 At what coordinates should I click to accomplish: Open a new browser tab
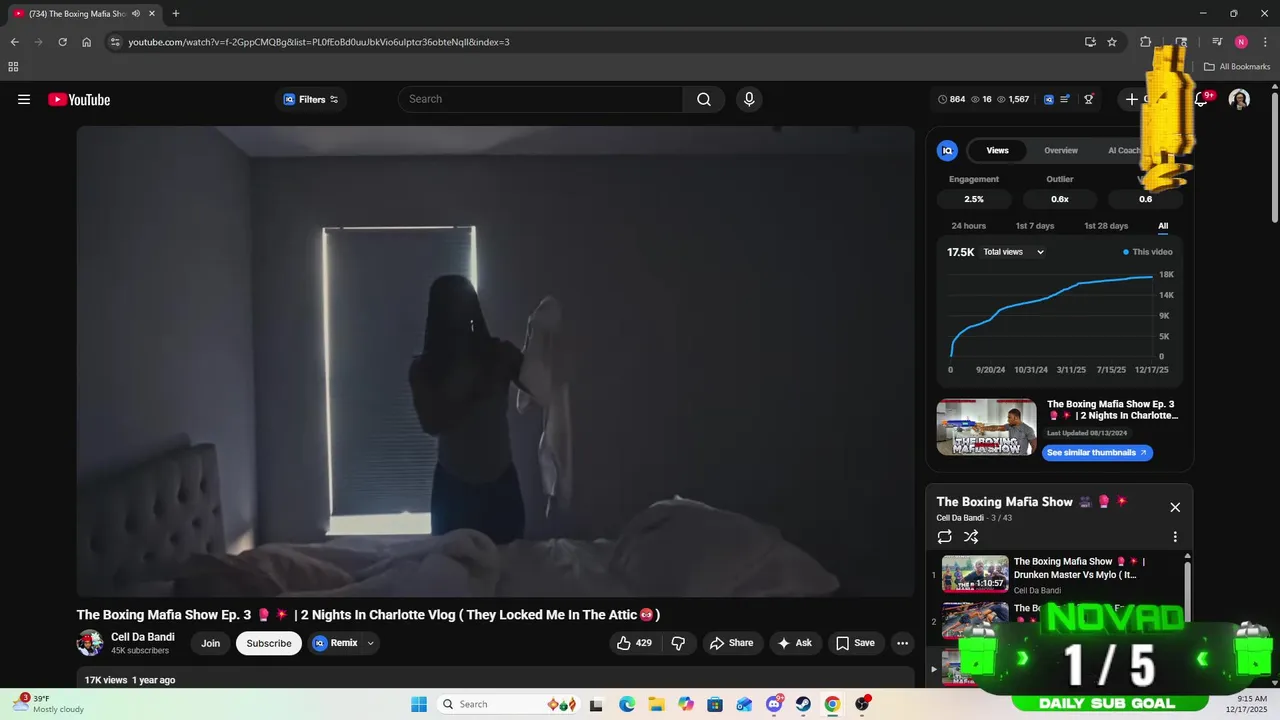coord(176,14)
